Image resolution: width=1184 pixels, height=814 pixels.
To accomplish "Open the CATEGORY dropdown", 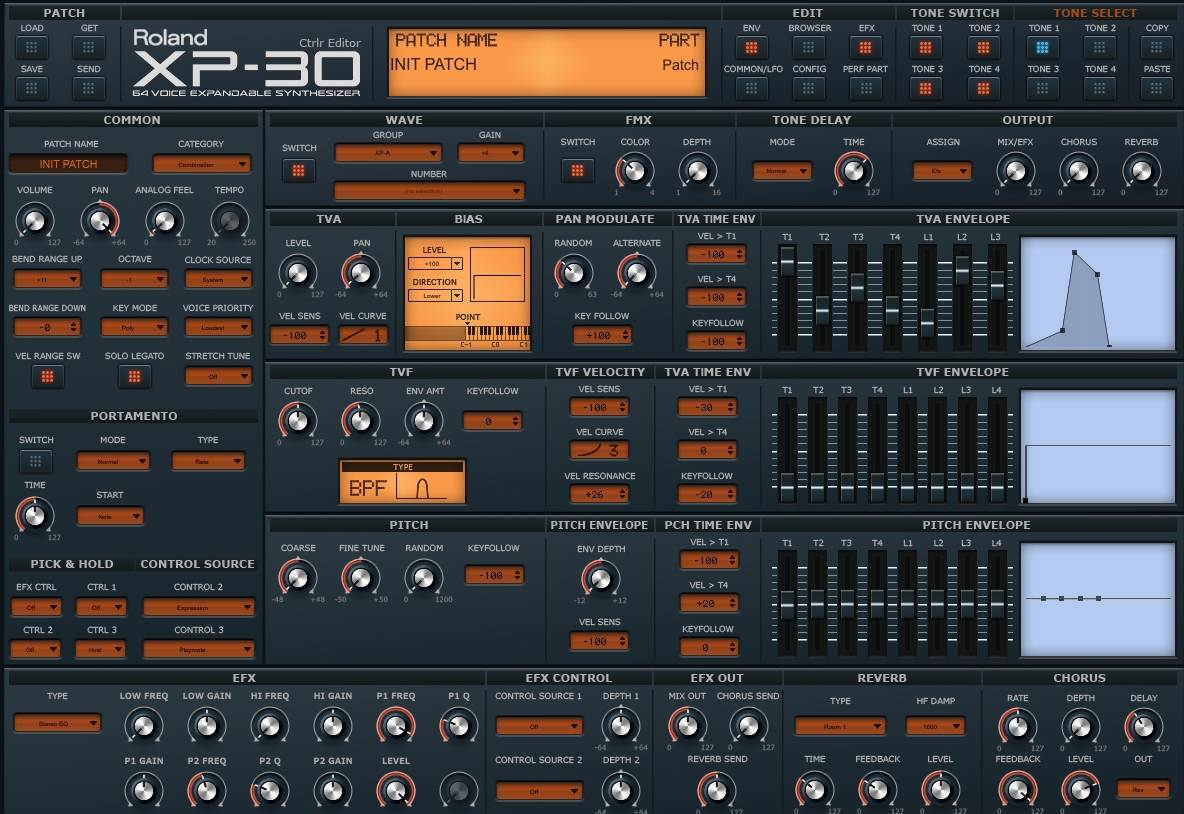I will tap(202, 164).
